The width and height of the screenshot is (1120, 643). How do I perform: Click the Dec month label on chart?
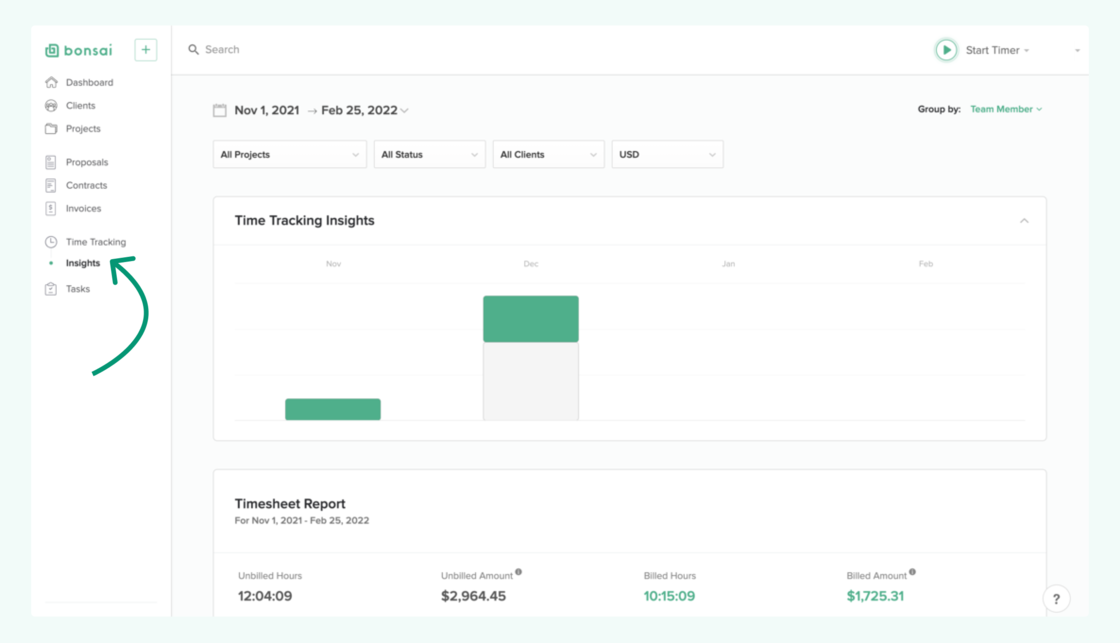tap(531, 264)
